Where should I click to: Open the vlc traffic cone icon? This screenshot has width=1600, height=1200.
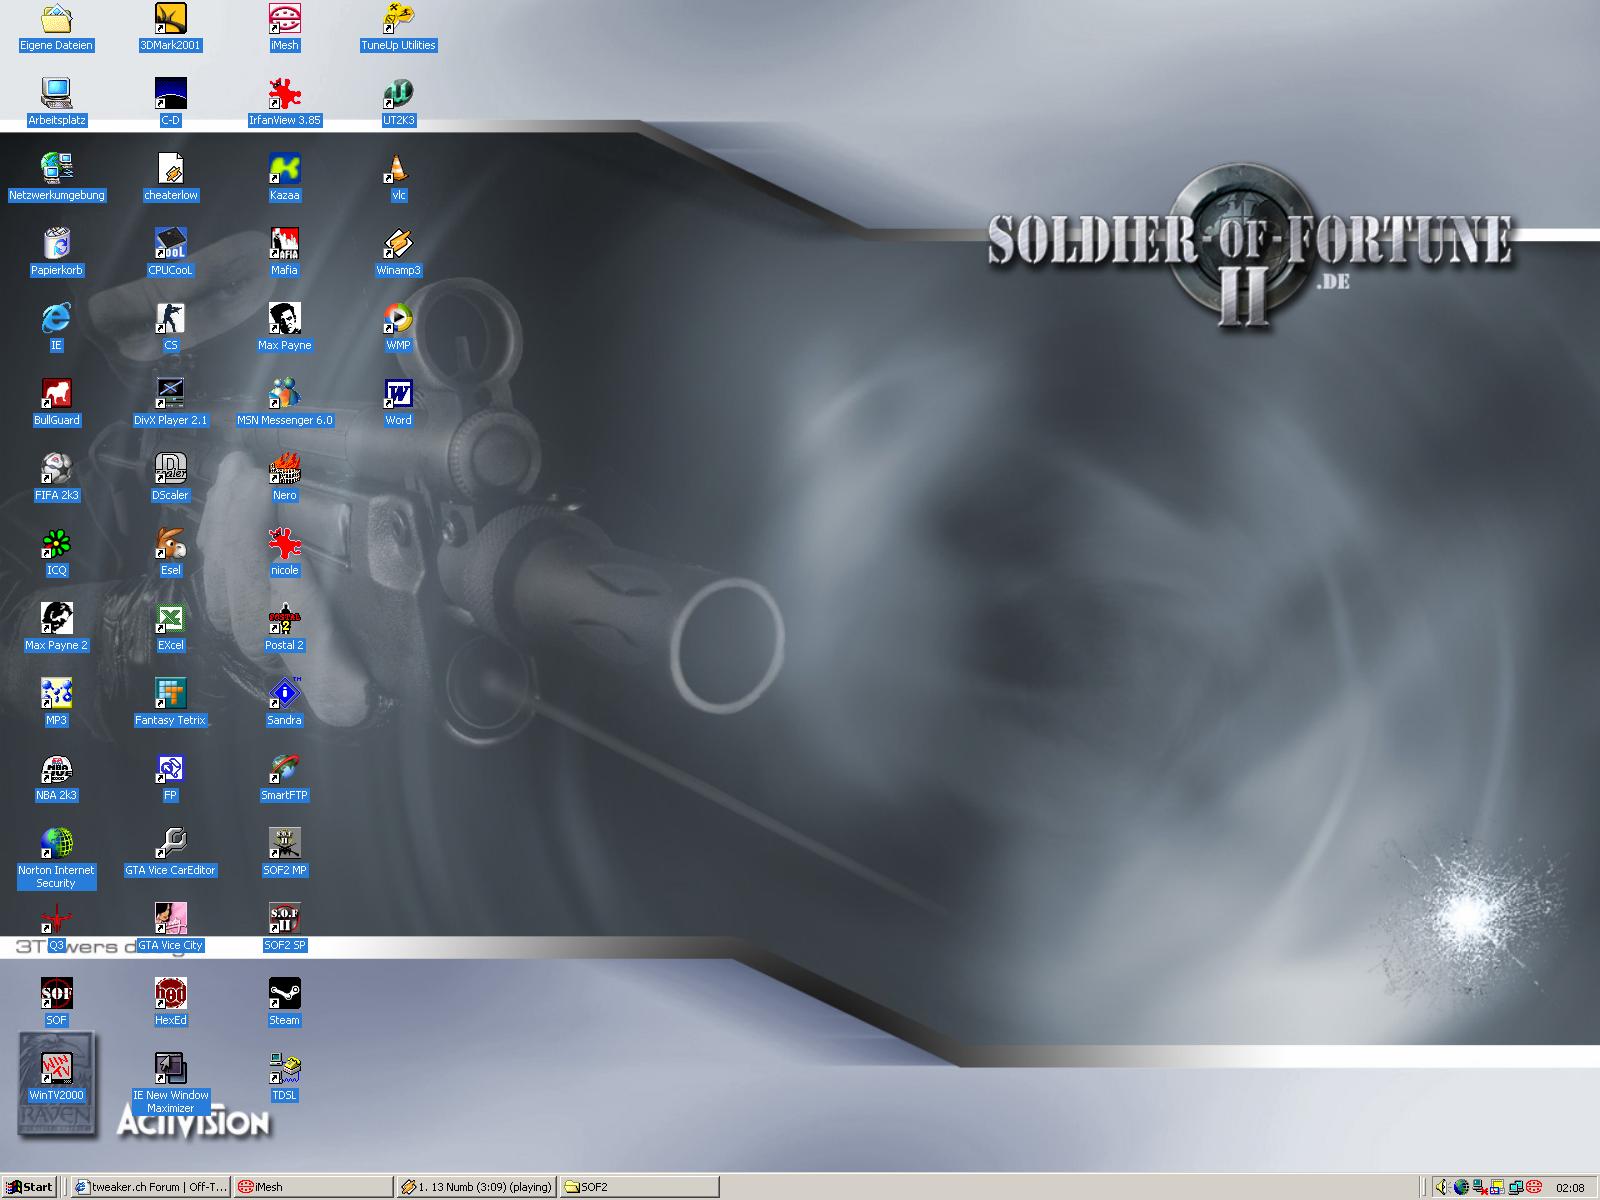(398, 170)
